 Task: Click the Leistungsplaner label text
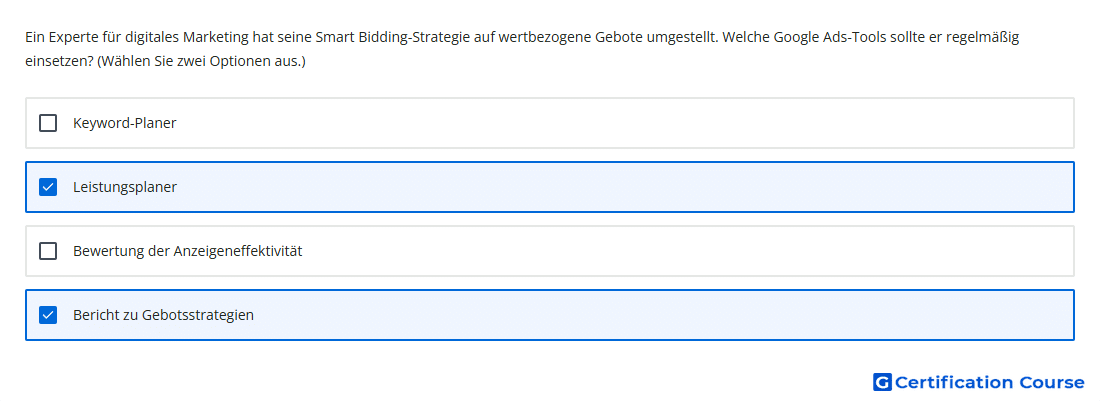pos(125,187)
